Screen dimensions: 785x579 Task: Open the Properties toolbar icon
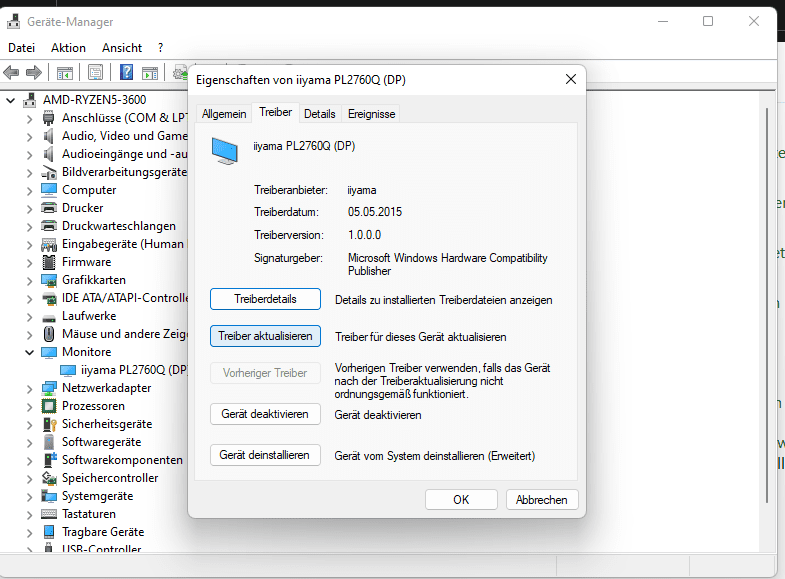[x=95, y=73]
